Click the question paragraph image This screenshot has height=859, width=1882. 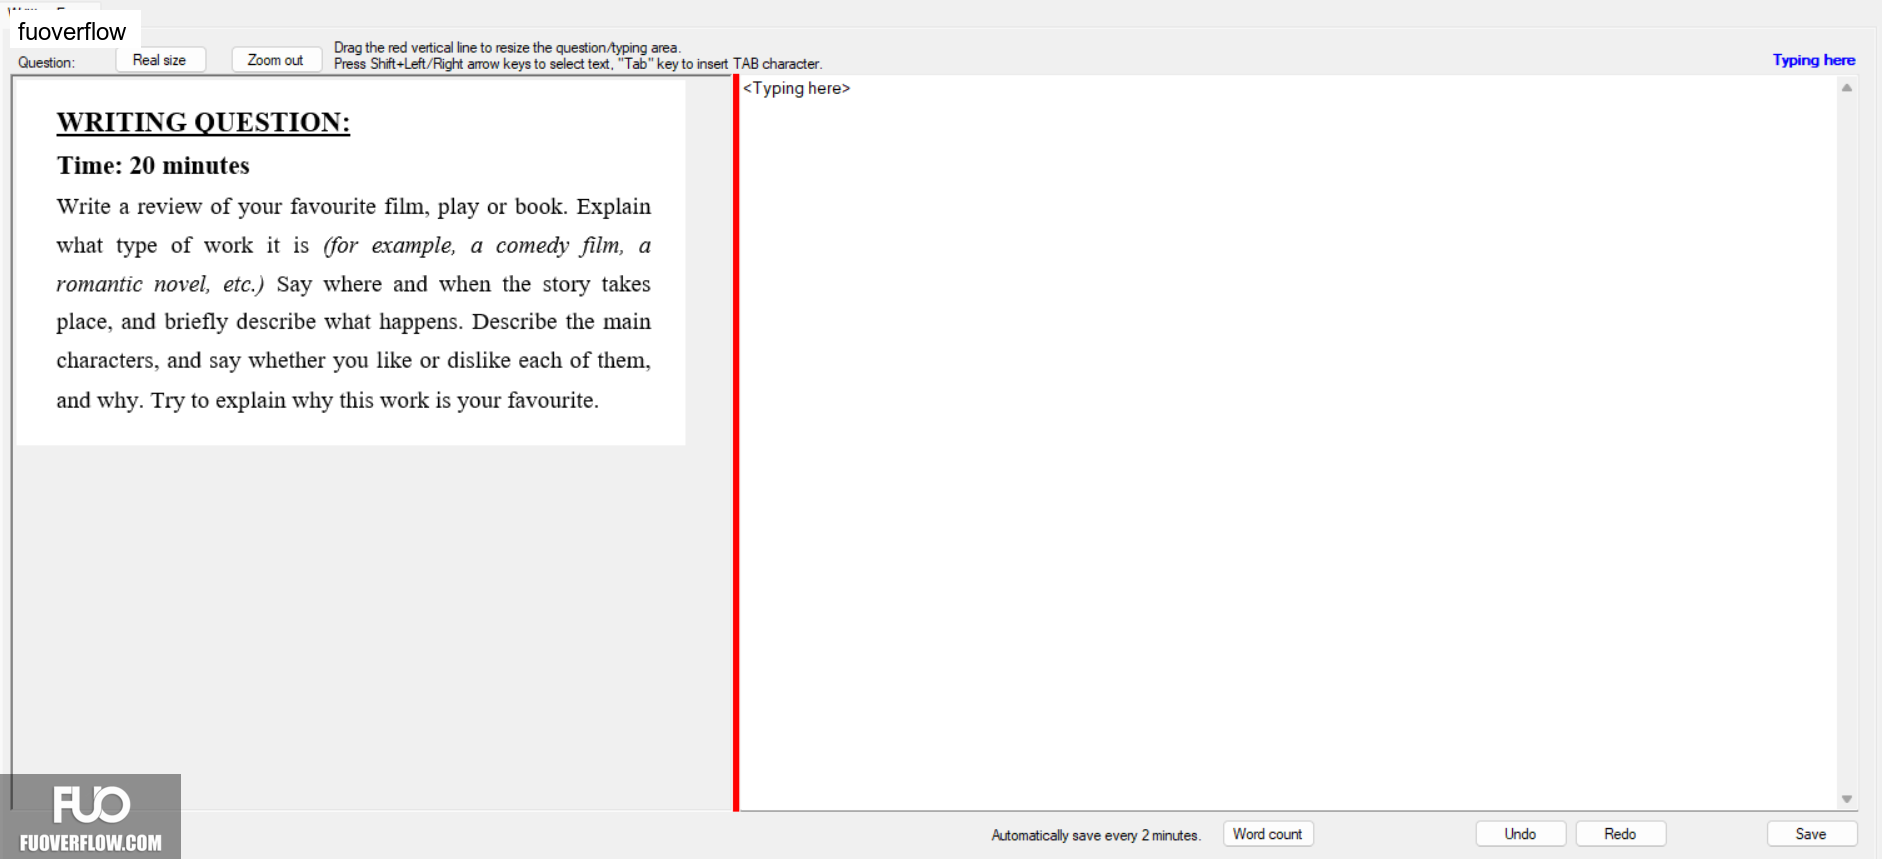(x=351, y=263)
